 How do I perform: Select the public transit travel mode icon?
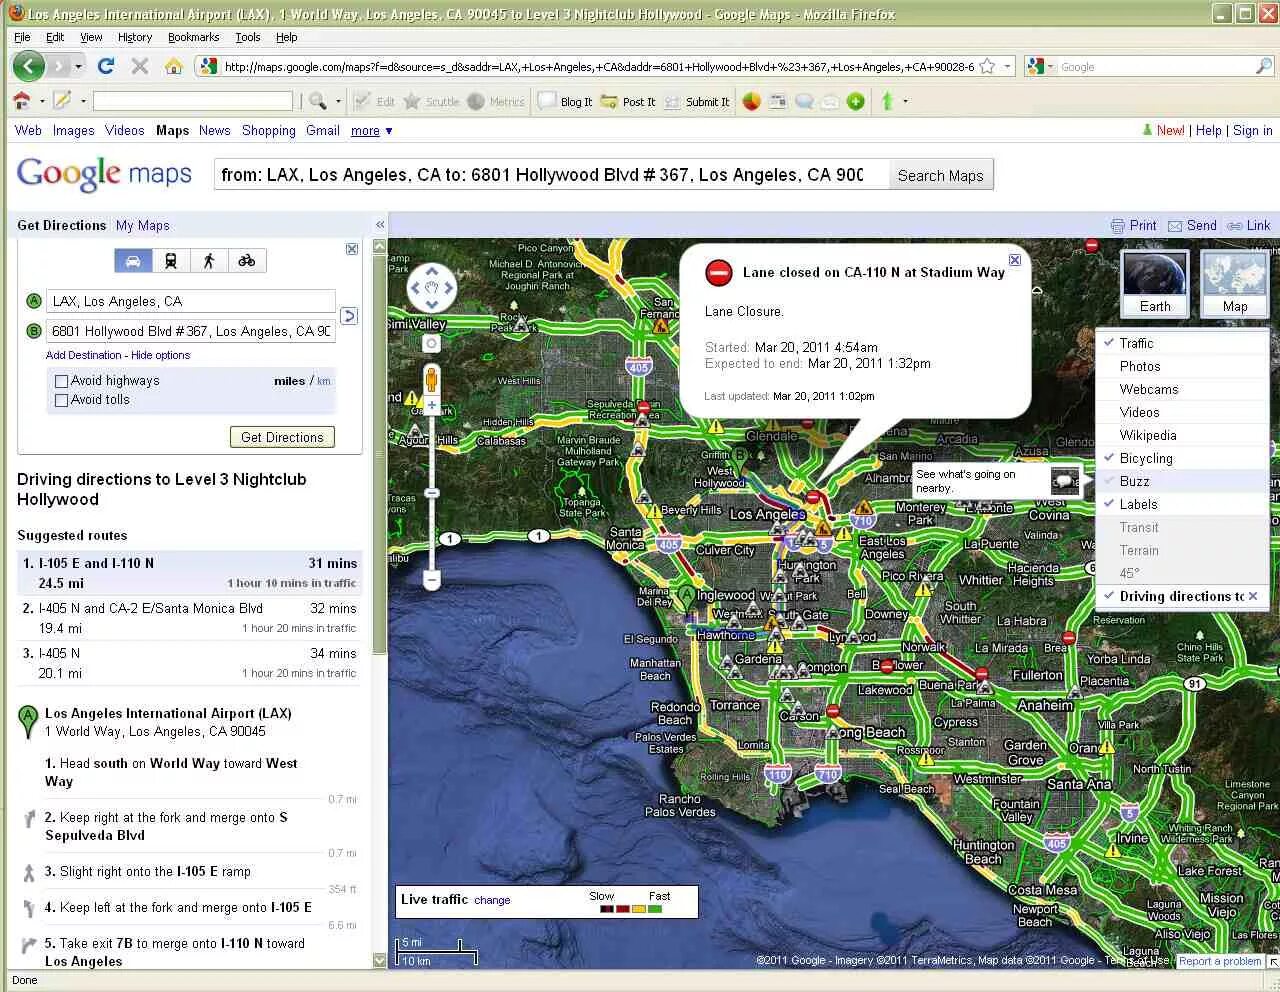click(x=171, y=261)
